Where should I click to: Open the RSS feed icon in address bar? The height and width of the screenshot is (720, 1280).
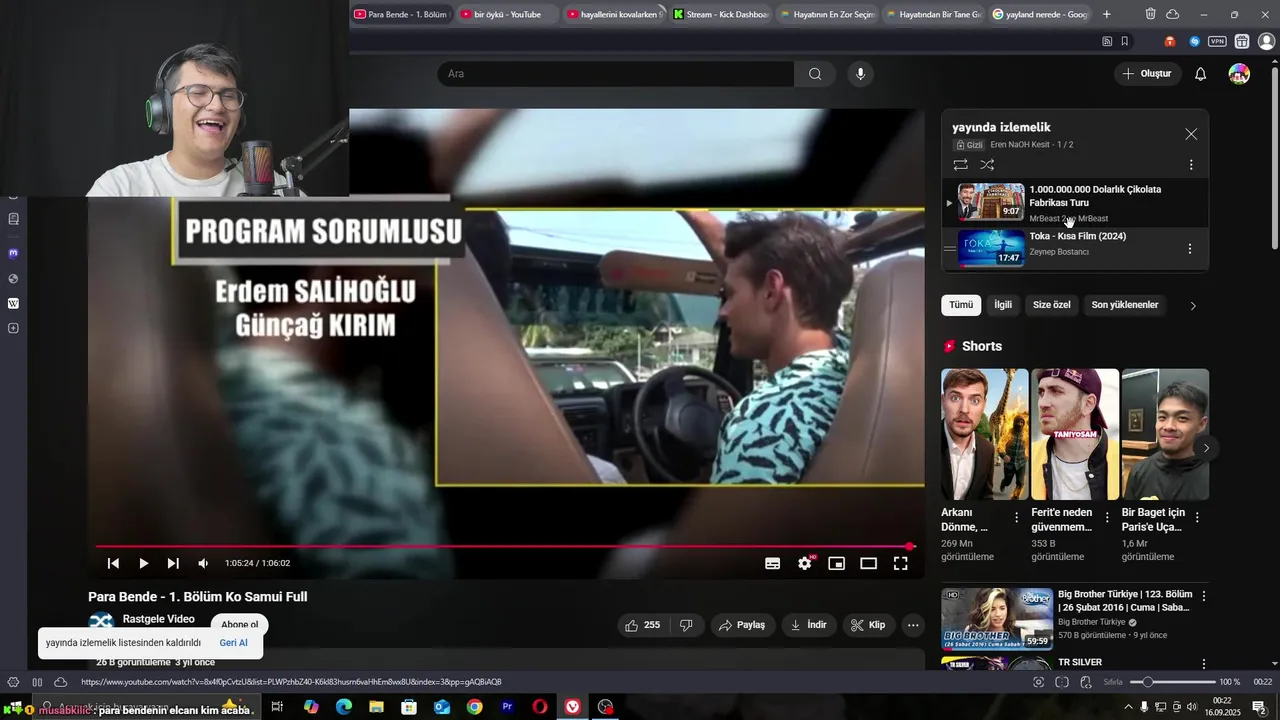(1107, 41)
